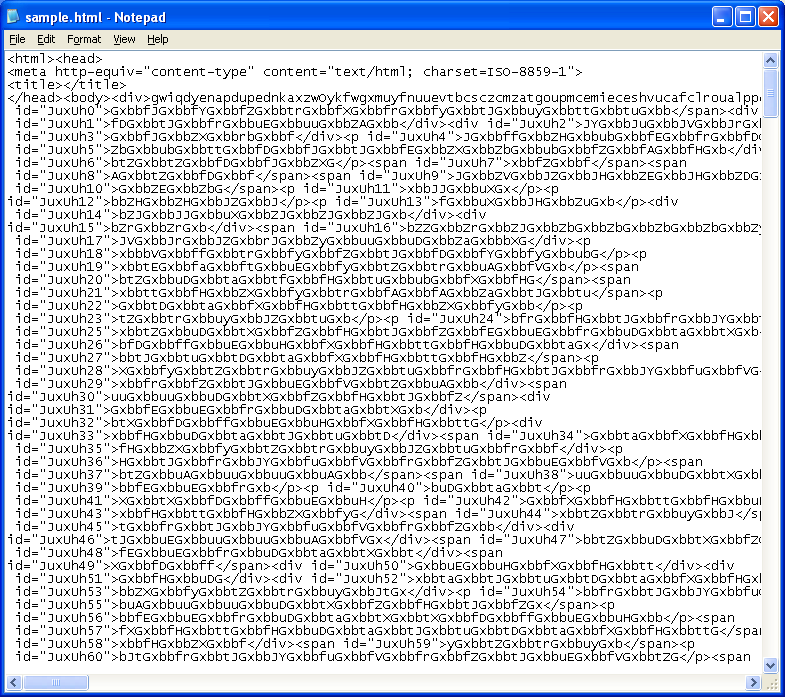The image size is (785, 697).
Task: Click the horizontal scrollbar left arrow
Action: point(13,682)
